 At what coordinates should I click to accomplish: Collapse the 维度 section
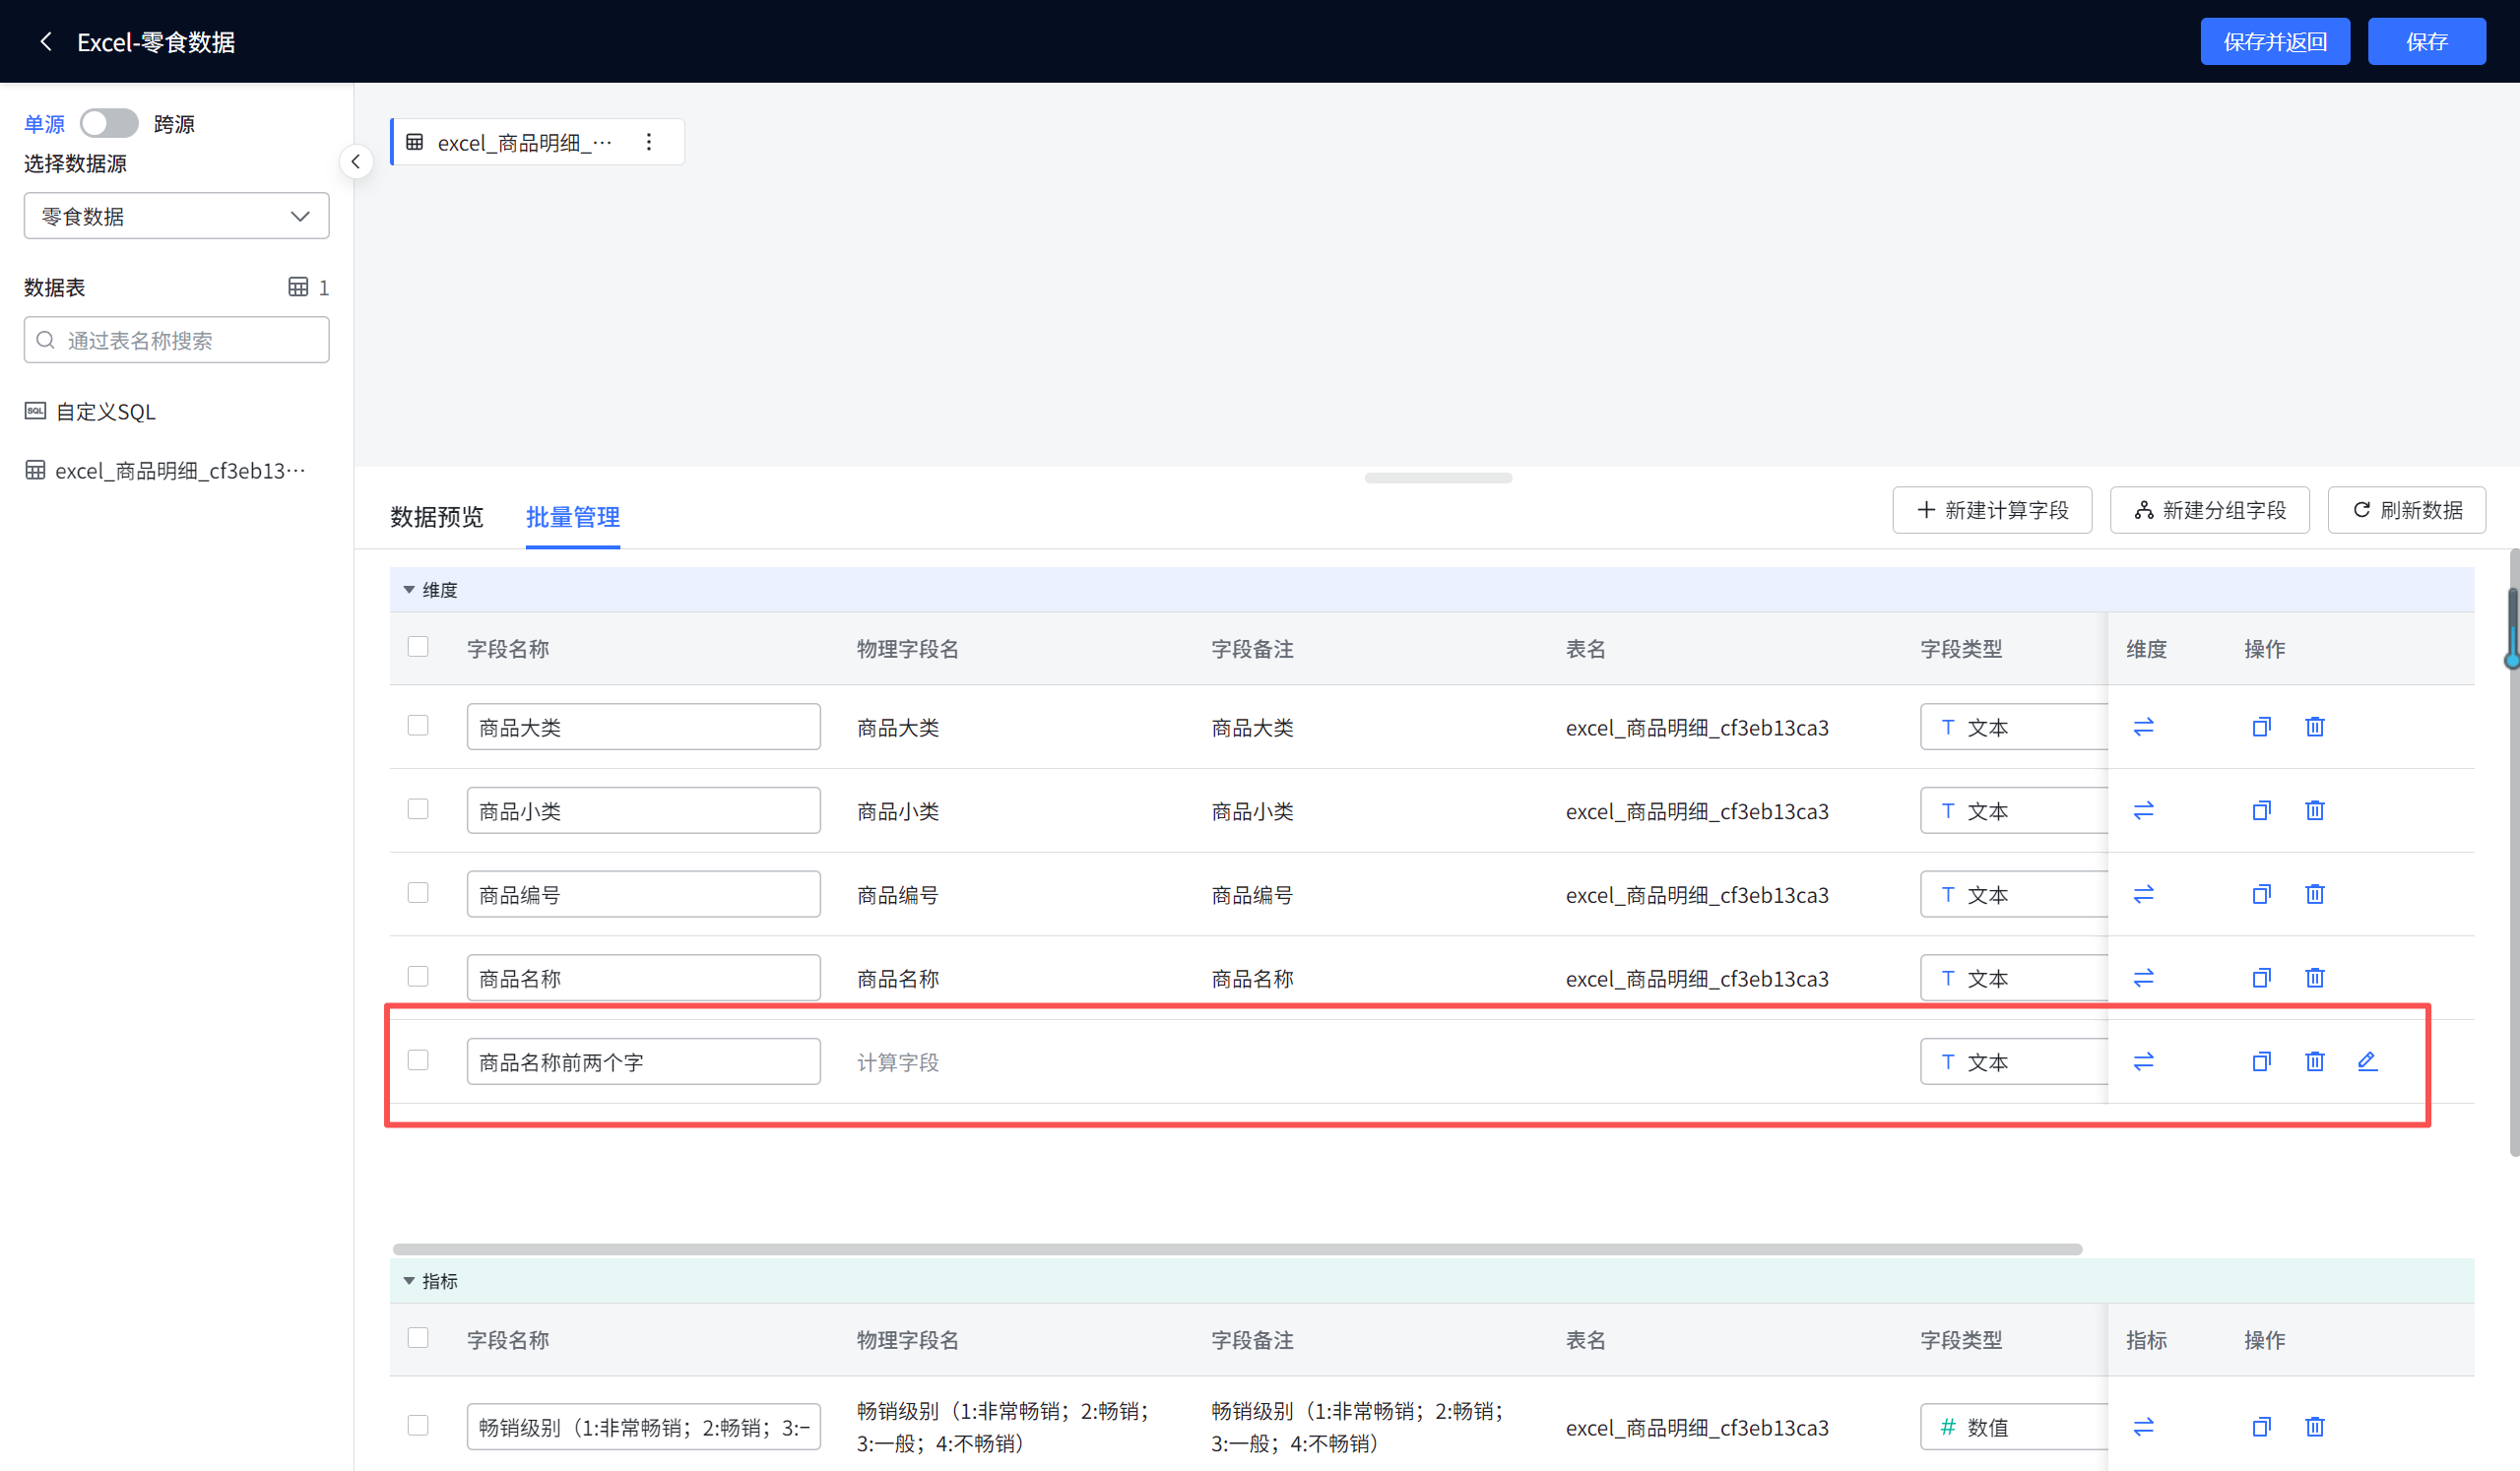pyautogui.click(x=409, y=590)
